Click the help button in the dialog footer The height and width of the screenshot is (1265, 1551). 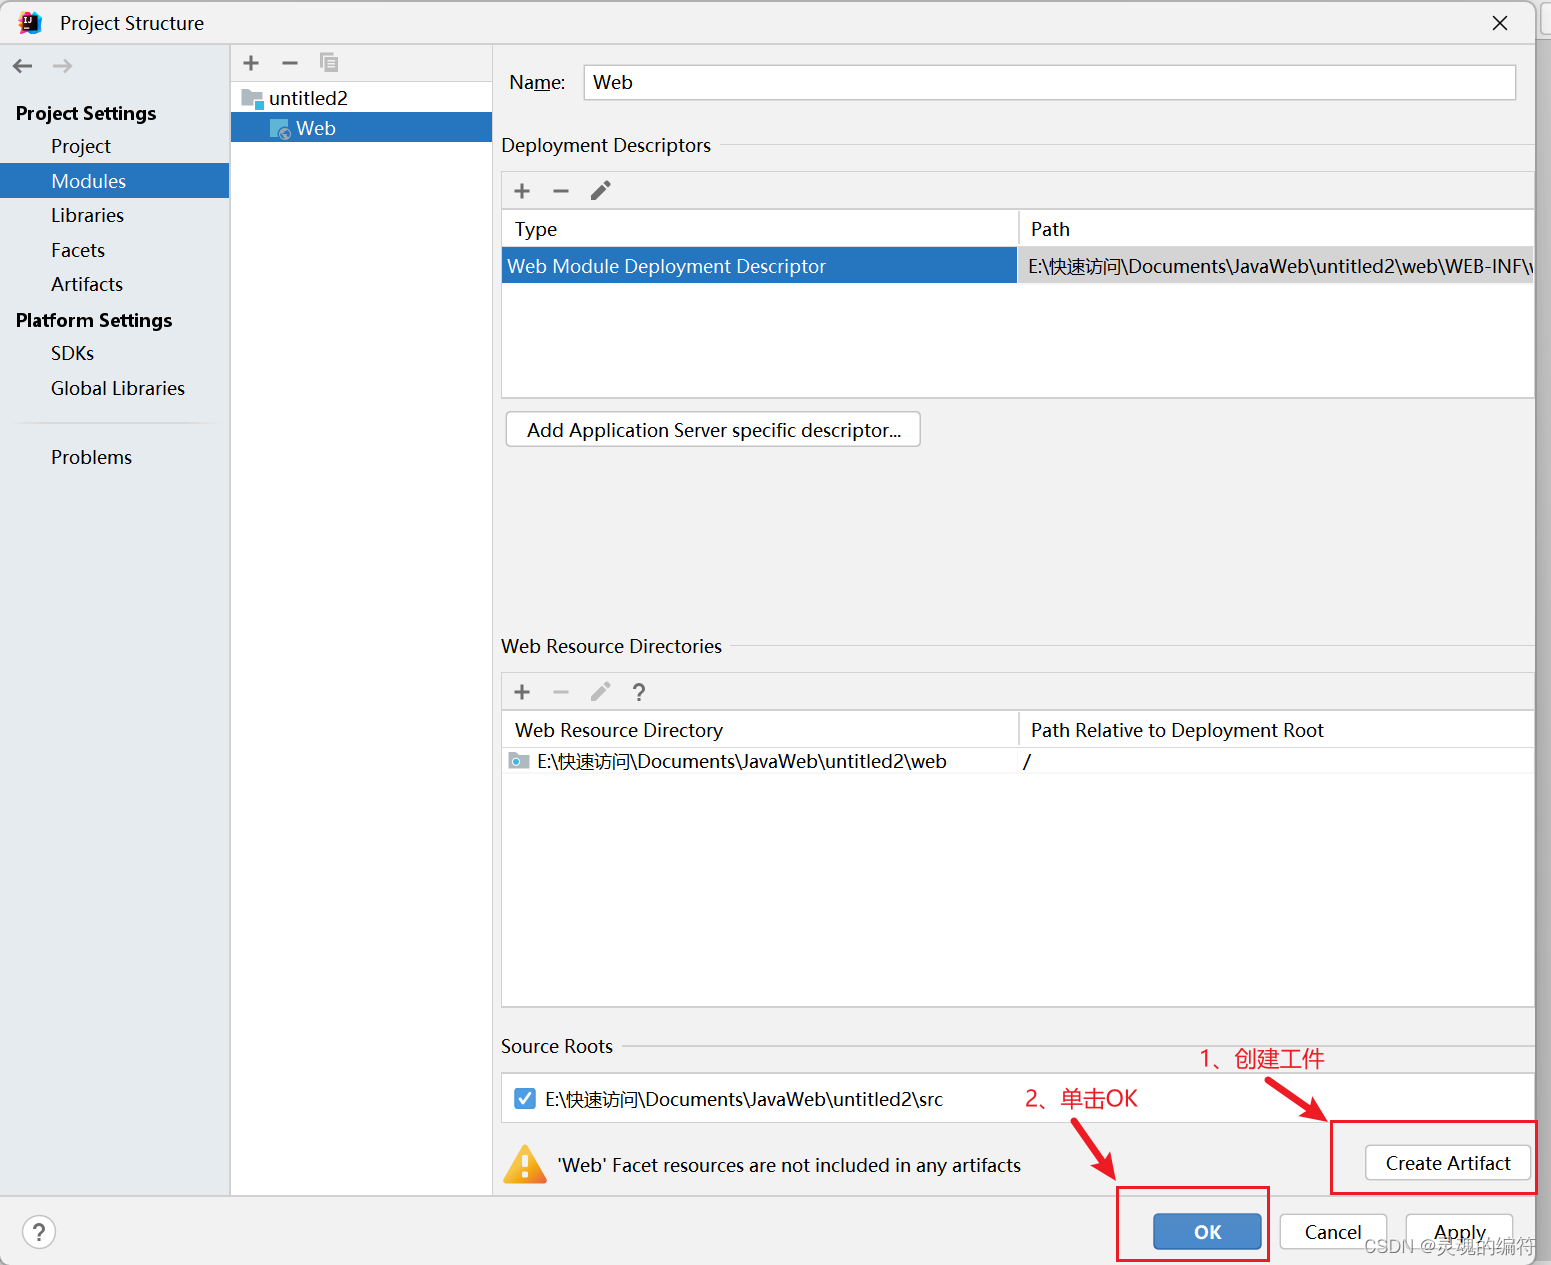pyautogui.click(x=39, y=1232)
